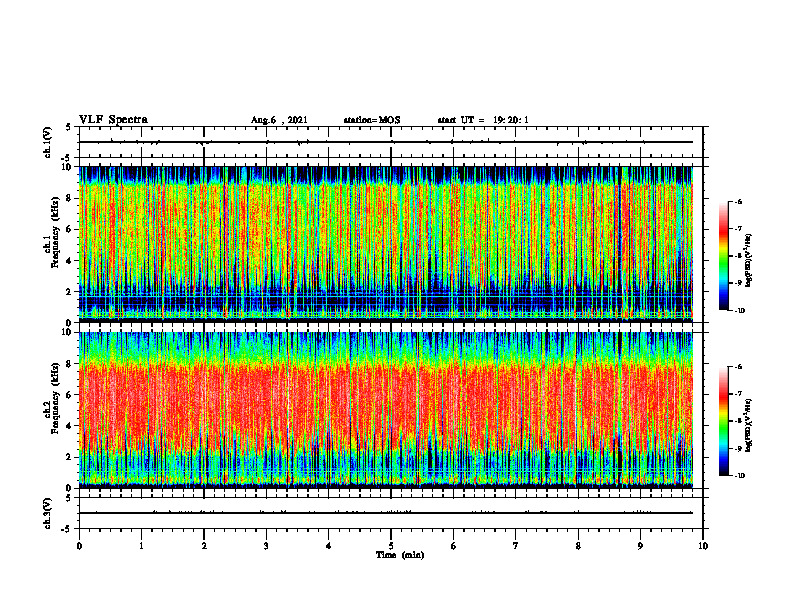792x612 pixels.
Task: Click the ch.1 voltage waveform trace
Action: (x=386, y=142)
